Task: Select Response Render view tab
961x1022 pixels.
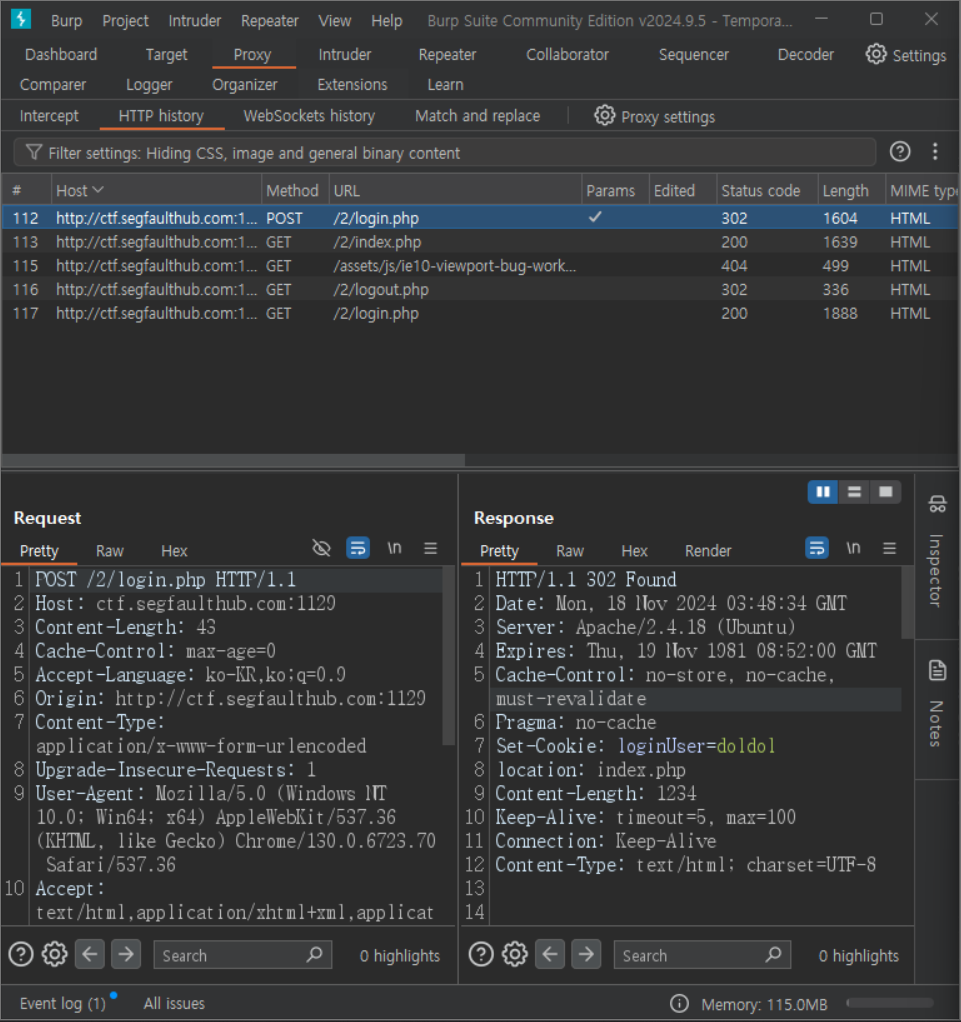Action: point(707,551)
